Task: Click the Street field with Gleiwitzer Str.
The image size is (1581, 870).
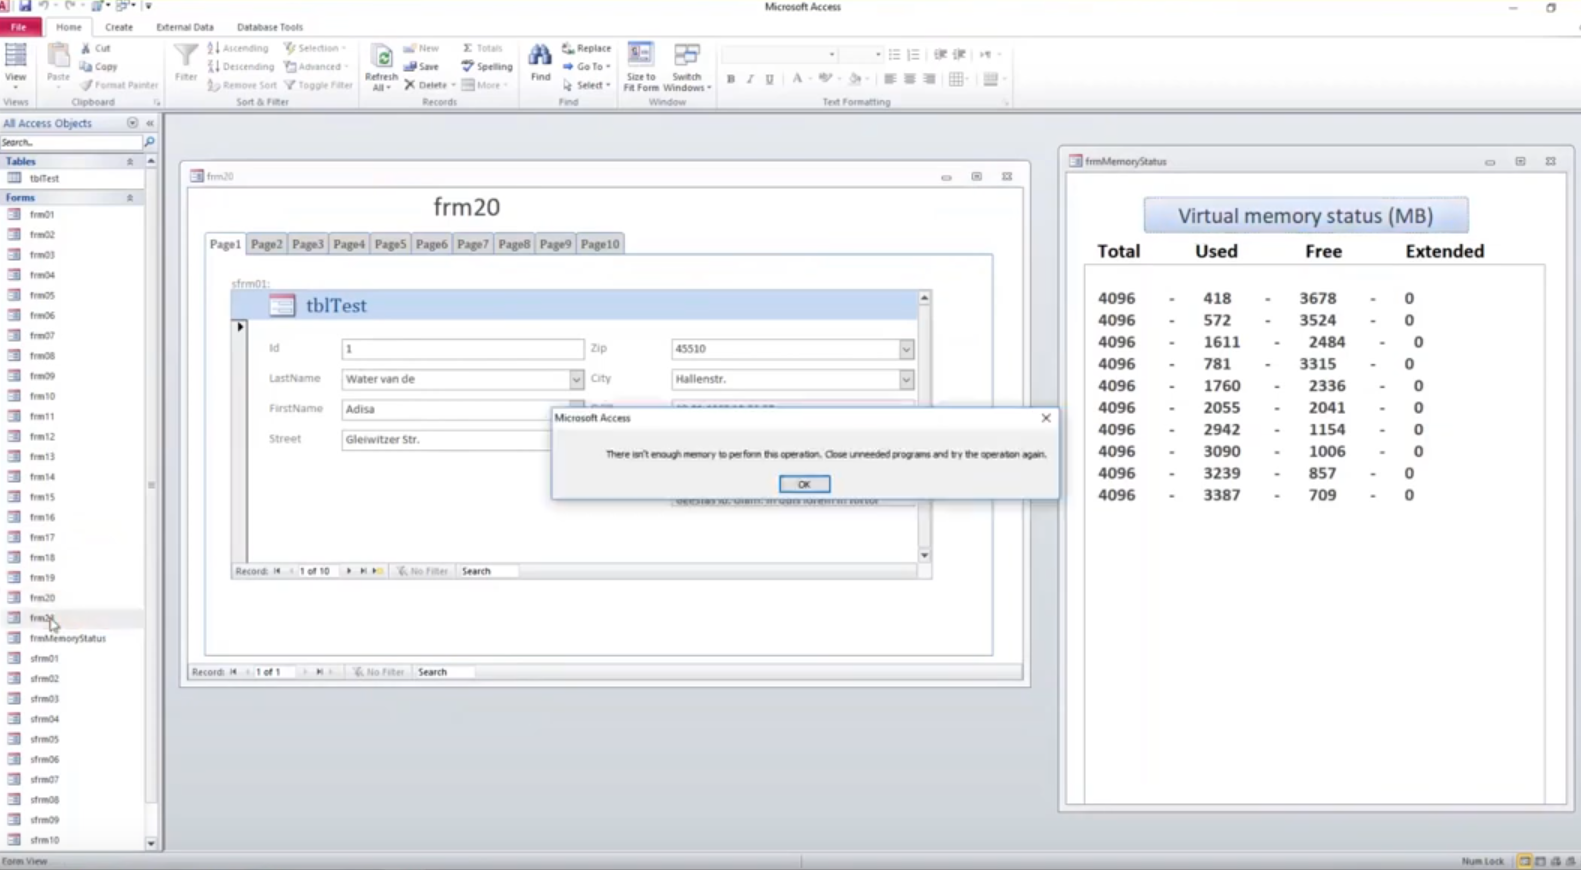Action: click(446, 439)
